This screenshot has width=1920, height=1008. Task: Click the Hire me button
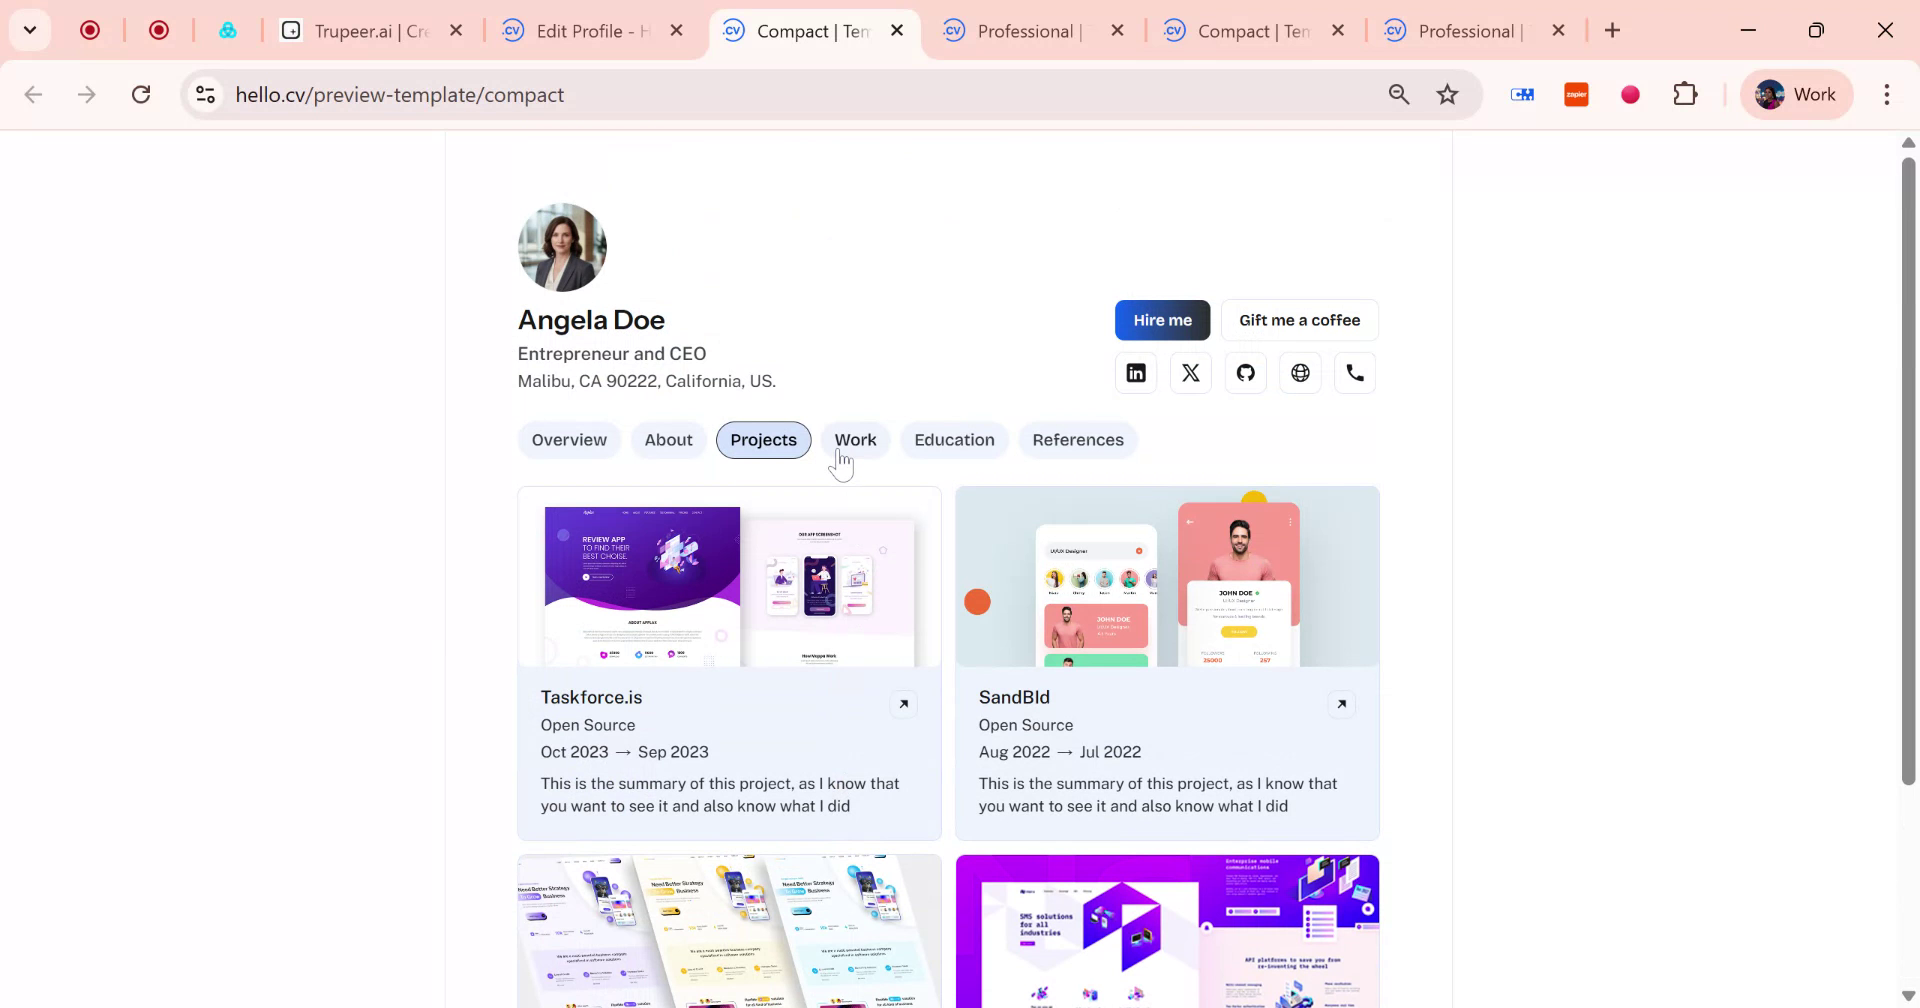coord(1161,320)
